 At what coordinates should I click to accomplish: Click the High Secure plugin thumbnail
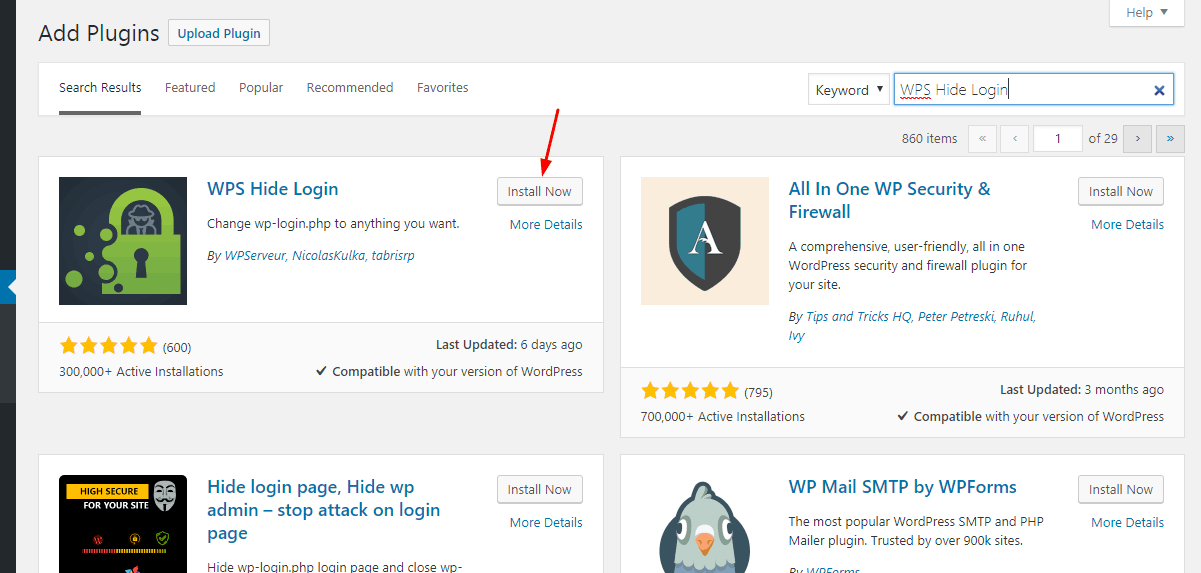123,524
